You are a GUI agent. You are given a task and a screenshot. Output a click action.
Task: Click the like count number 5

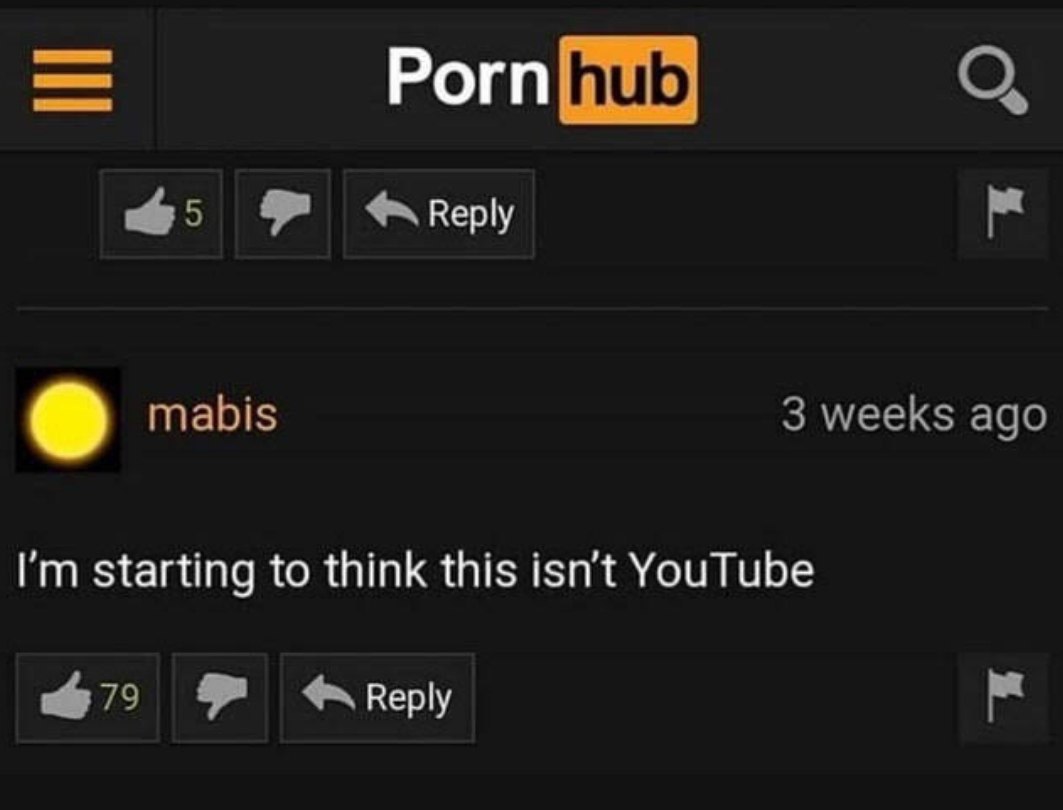point(193,214)
